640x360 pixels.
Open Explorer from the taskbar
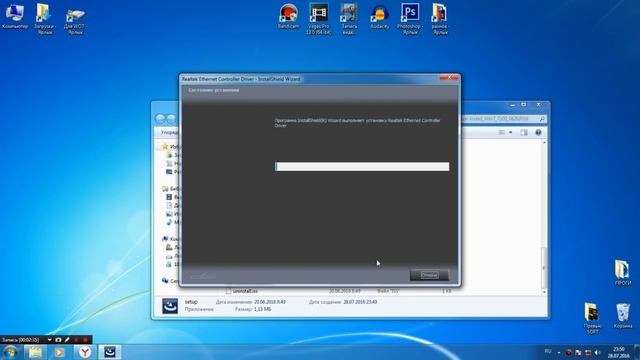click(36, 352)
